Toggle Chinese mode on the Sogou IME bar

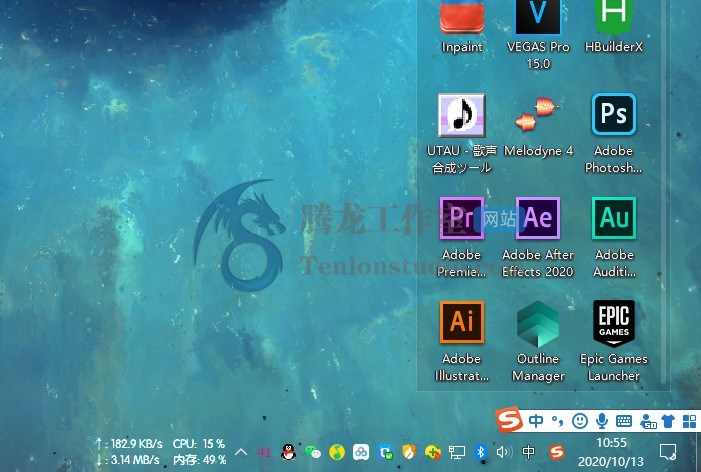click(536, 421)
